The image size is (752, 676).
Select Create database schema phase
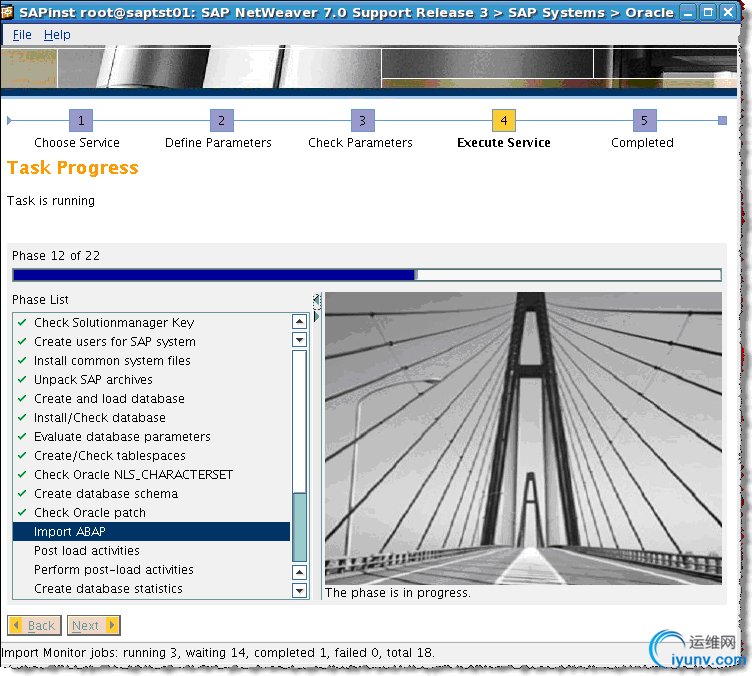tap(152, 493)
